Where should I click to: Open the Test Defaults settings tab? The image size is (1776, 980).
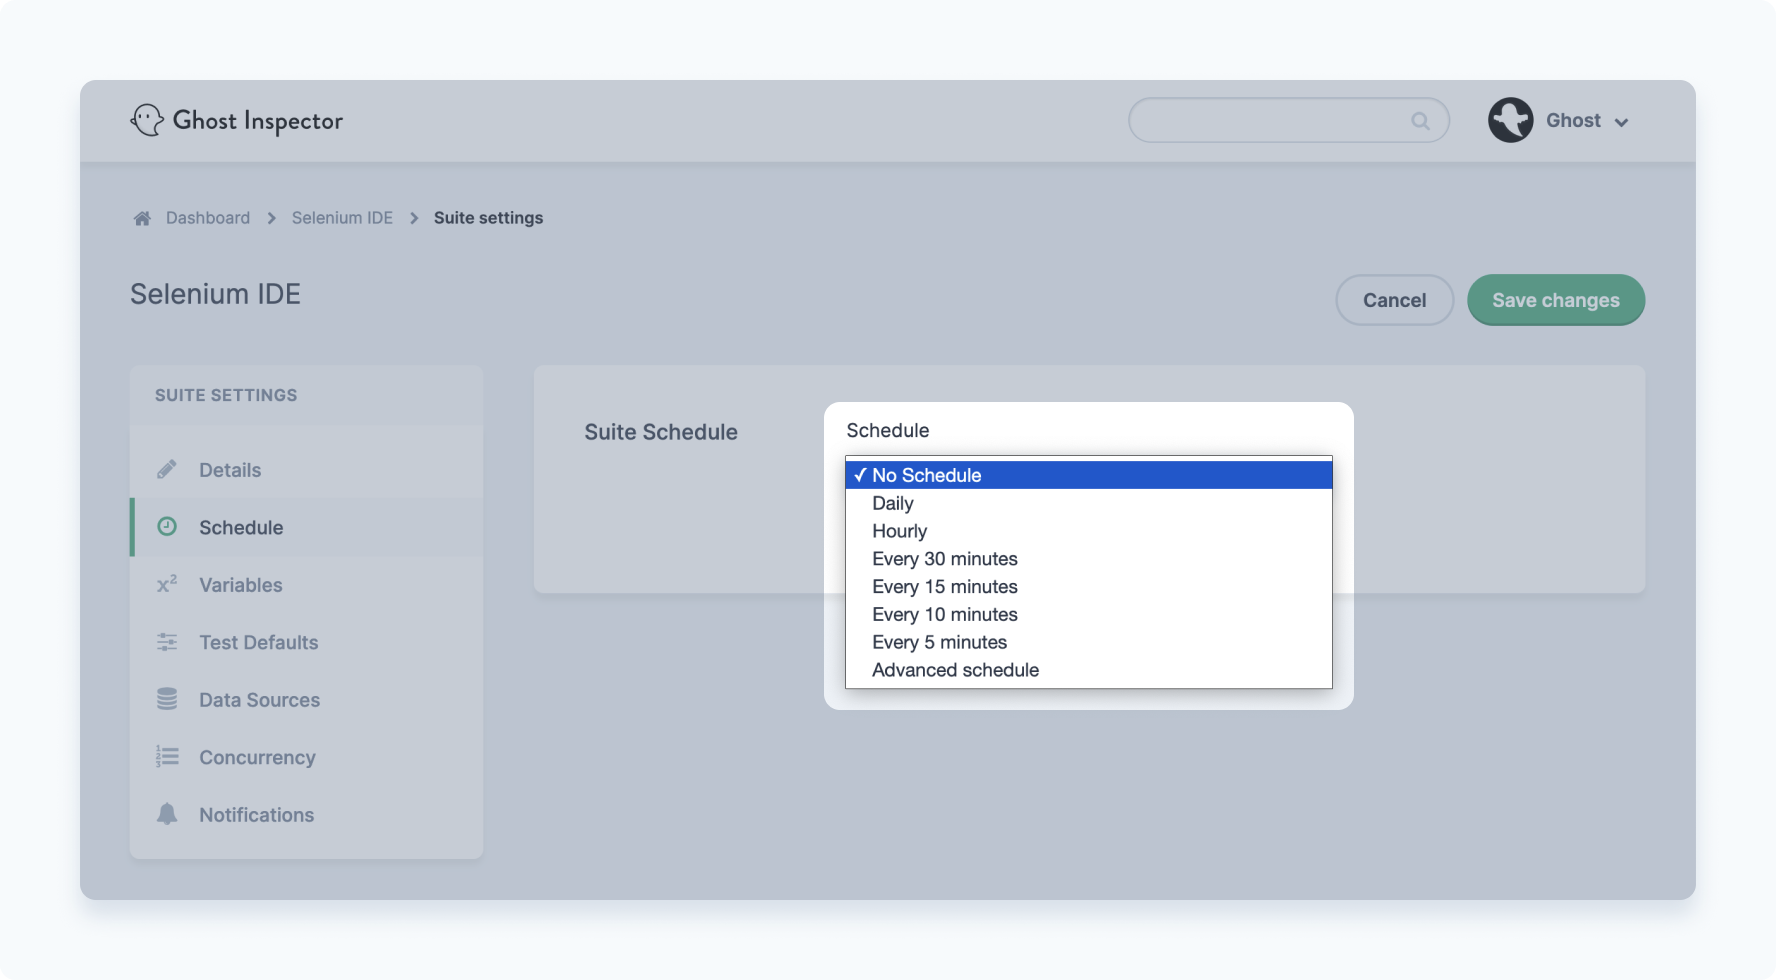(307, 642)
